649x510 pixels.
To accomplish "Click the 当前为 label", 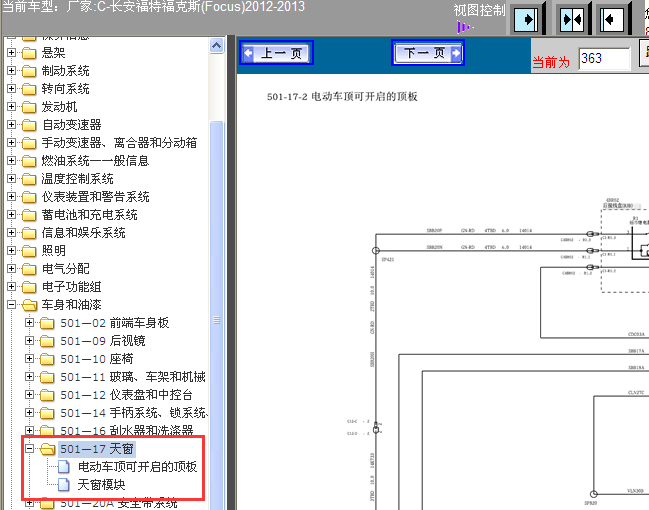I will pos(551,62).
